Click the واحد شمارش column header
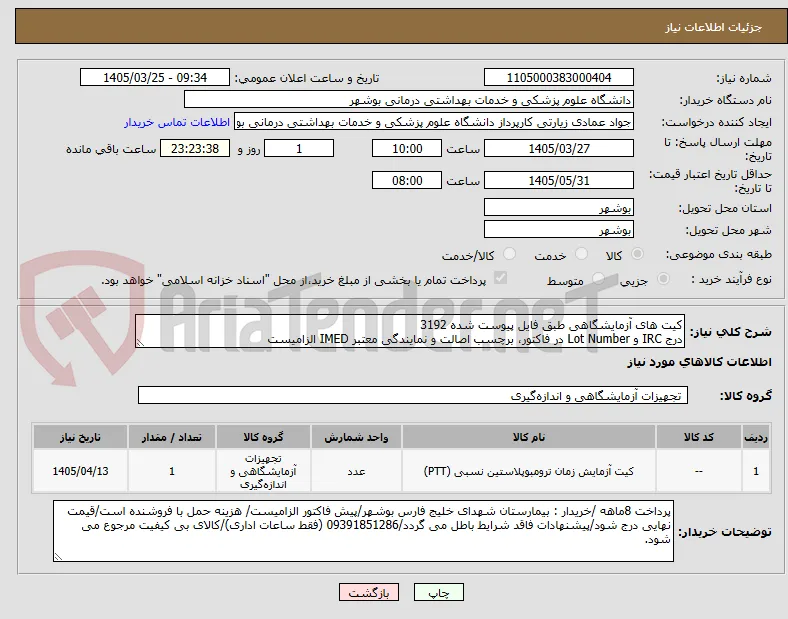Screen dimensions: 788x619 (356, 438)
